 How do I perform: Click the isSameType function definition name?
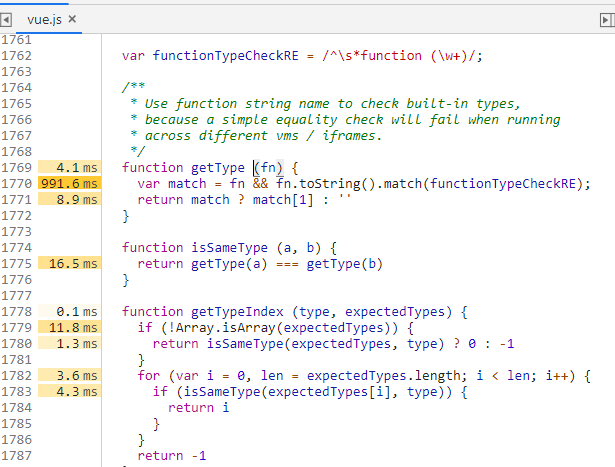[229, 248]
